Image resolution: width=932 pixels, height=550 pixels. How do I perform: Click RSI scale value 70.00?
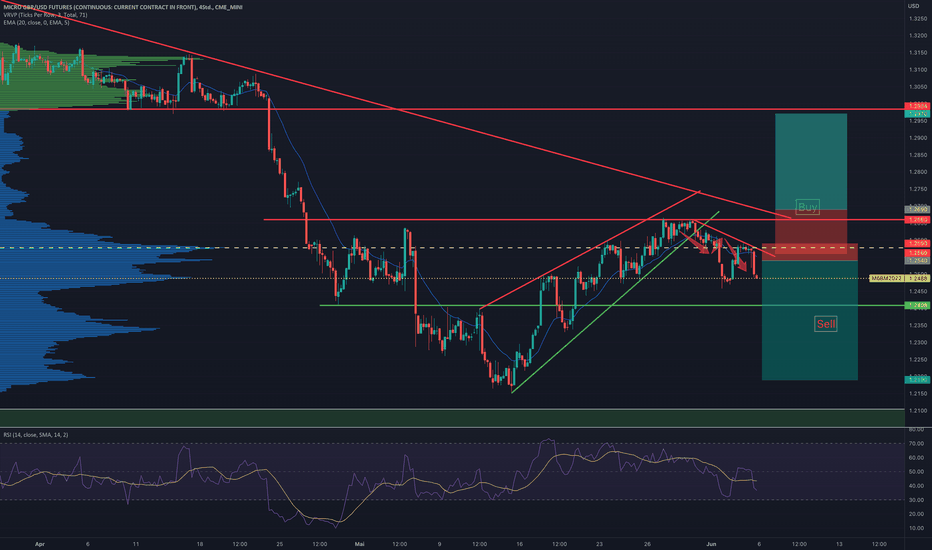pyautogui.click(x=917, y=444)
